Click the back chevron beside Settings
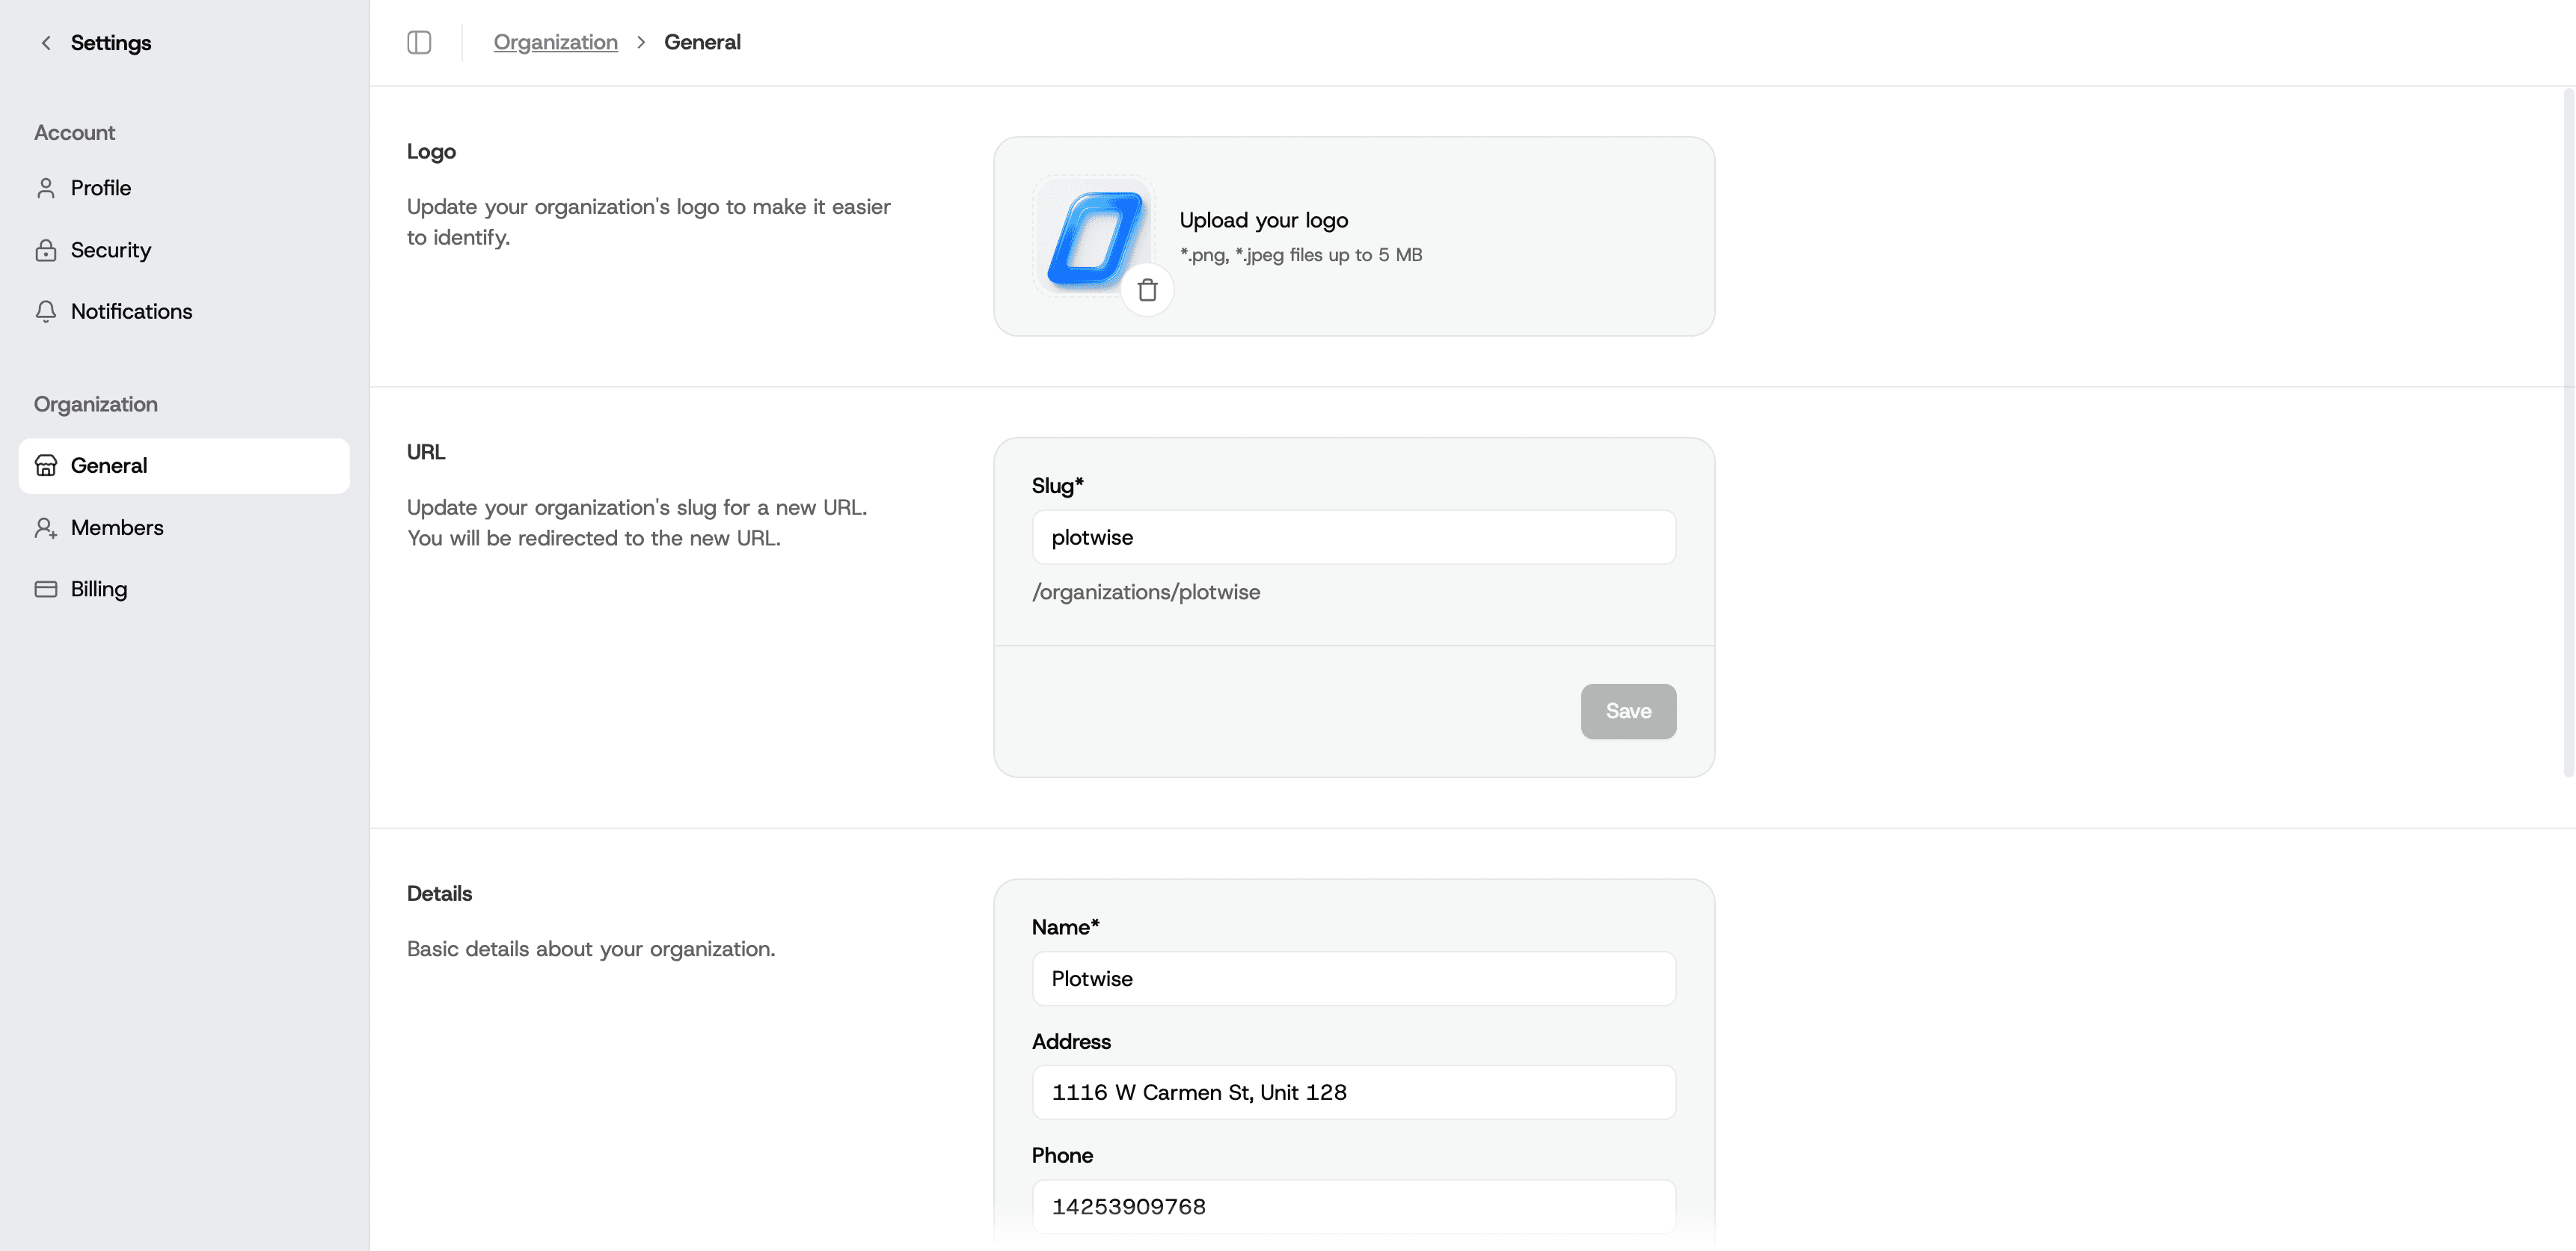 (45, 42)
